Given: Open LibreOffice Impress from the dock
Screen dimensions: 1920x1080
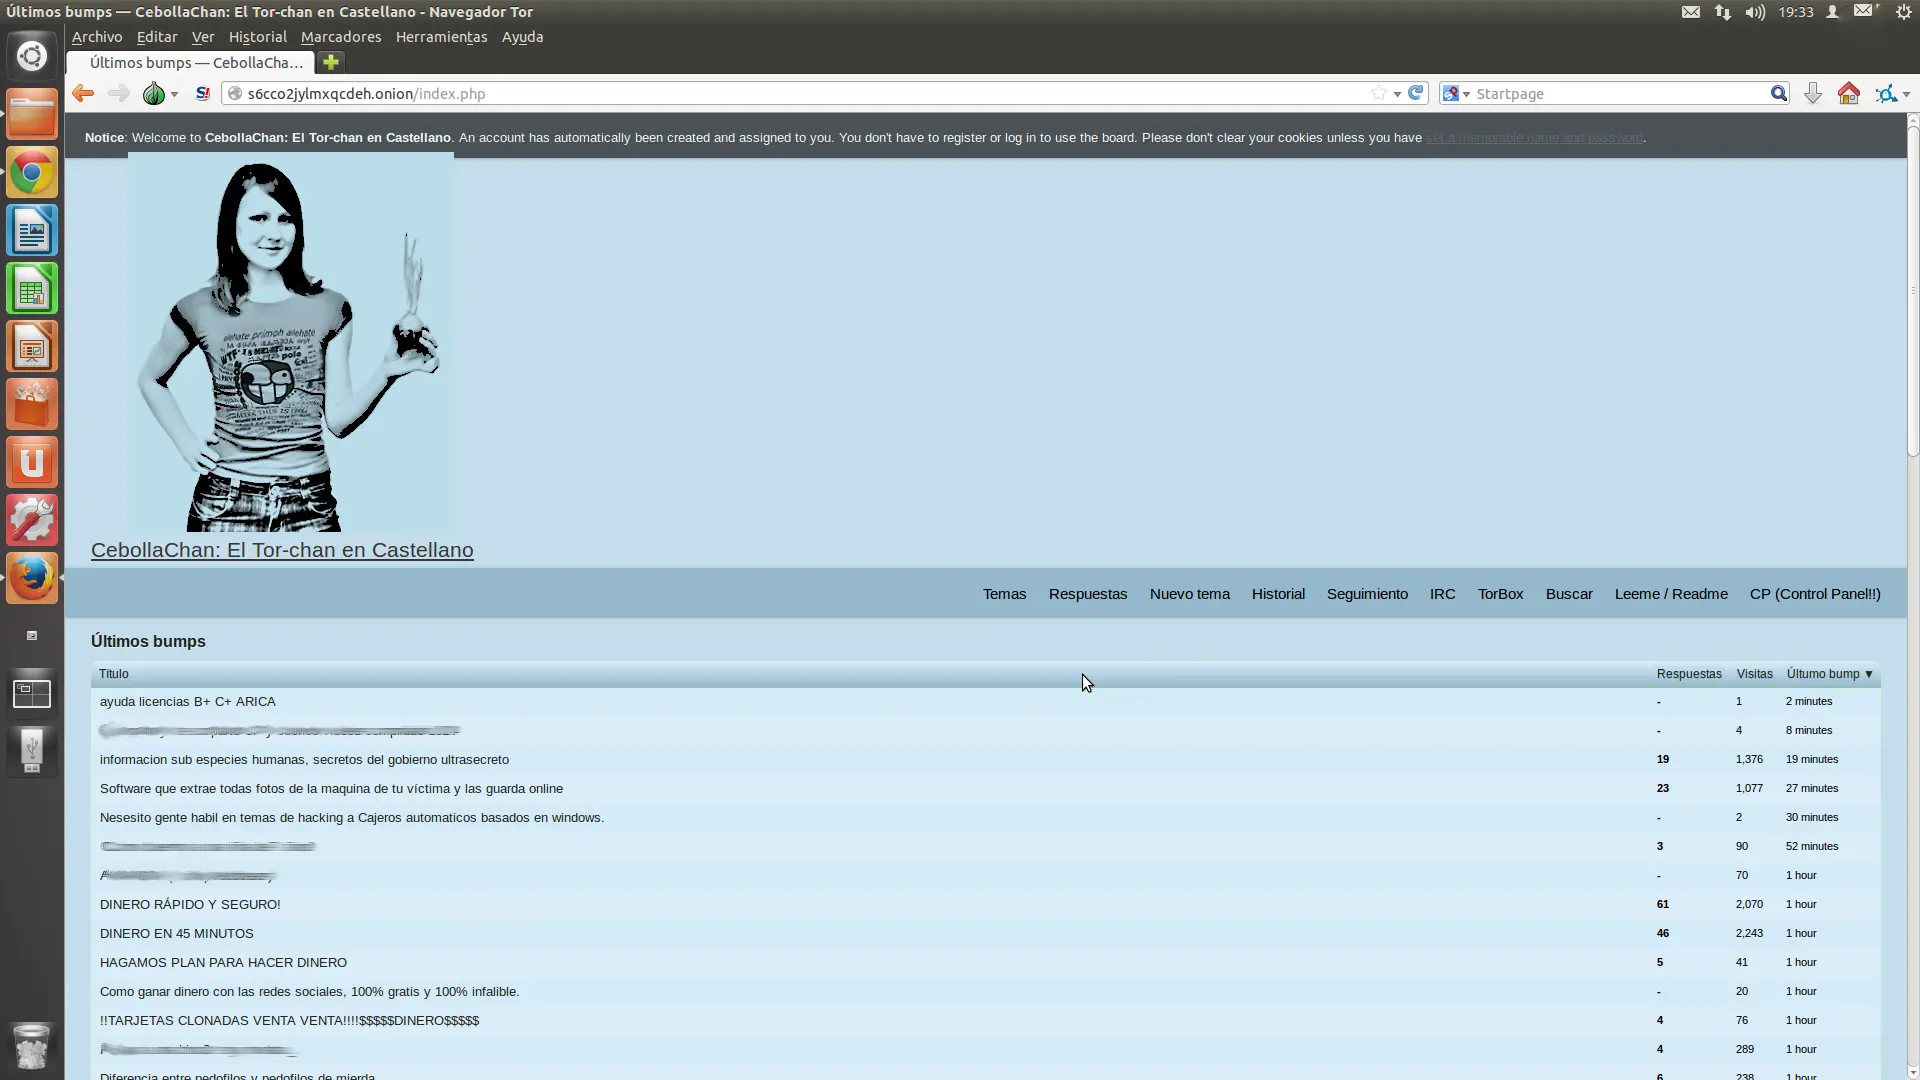Looking at the screenshot, I should click(x=32, y=347).
